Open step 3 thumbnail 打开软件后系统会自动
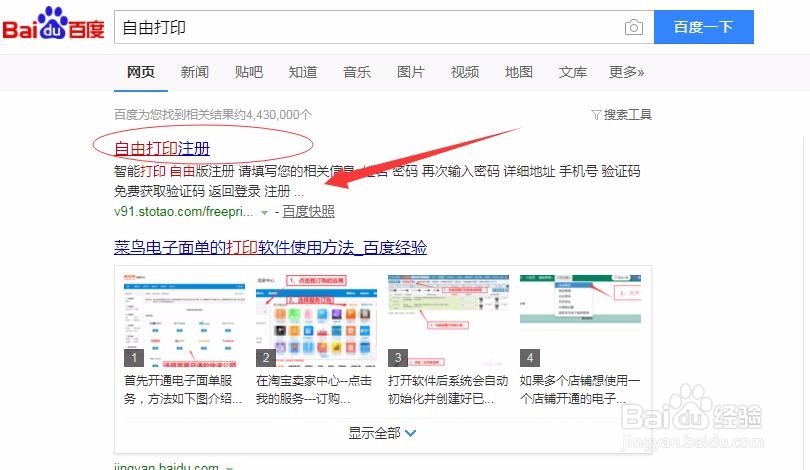The image size is (810, 470). (x=448, y=320)
